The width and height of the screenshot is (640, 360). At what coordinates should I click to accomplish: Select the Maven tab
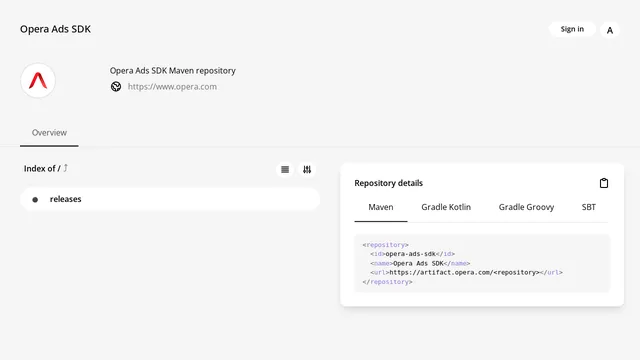[x=381, y=207]
